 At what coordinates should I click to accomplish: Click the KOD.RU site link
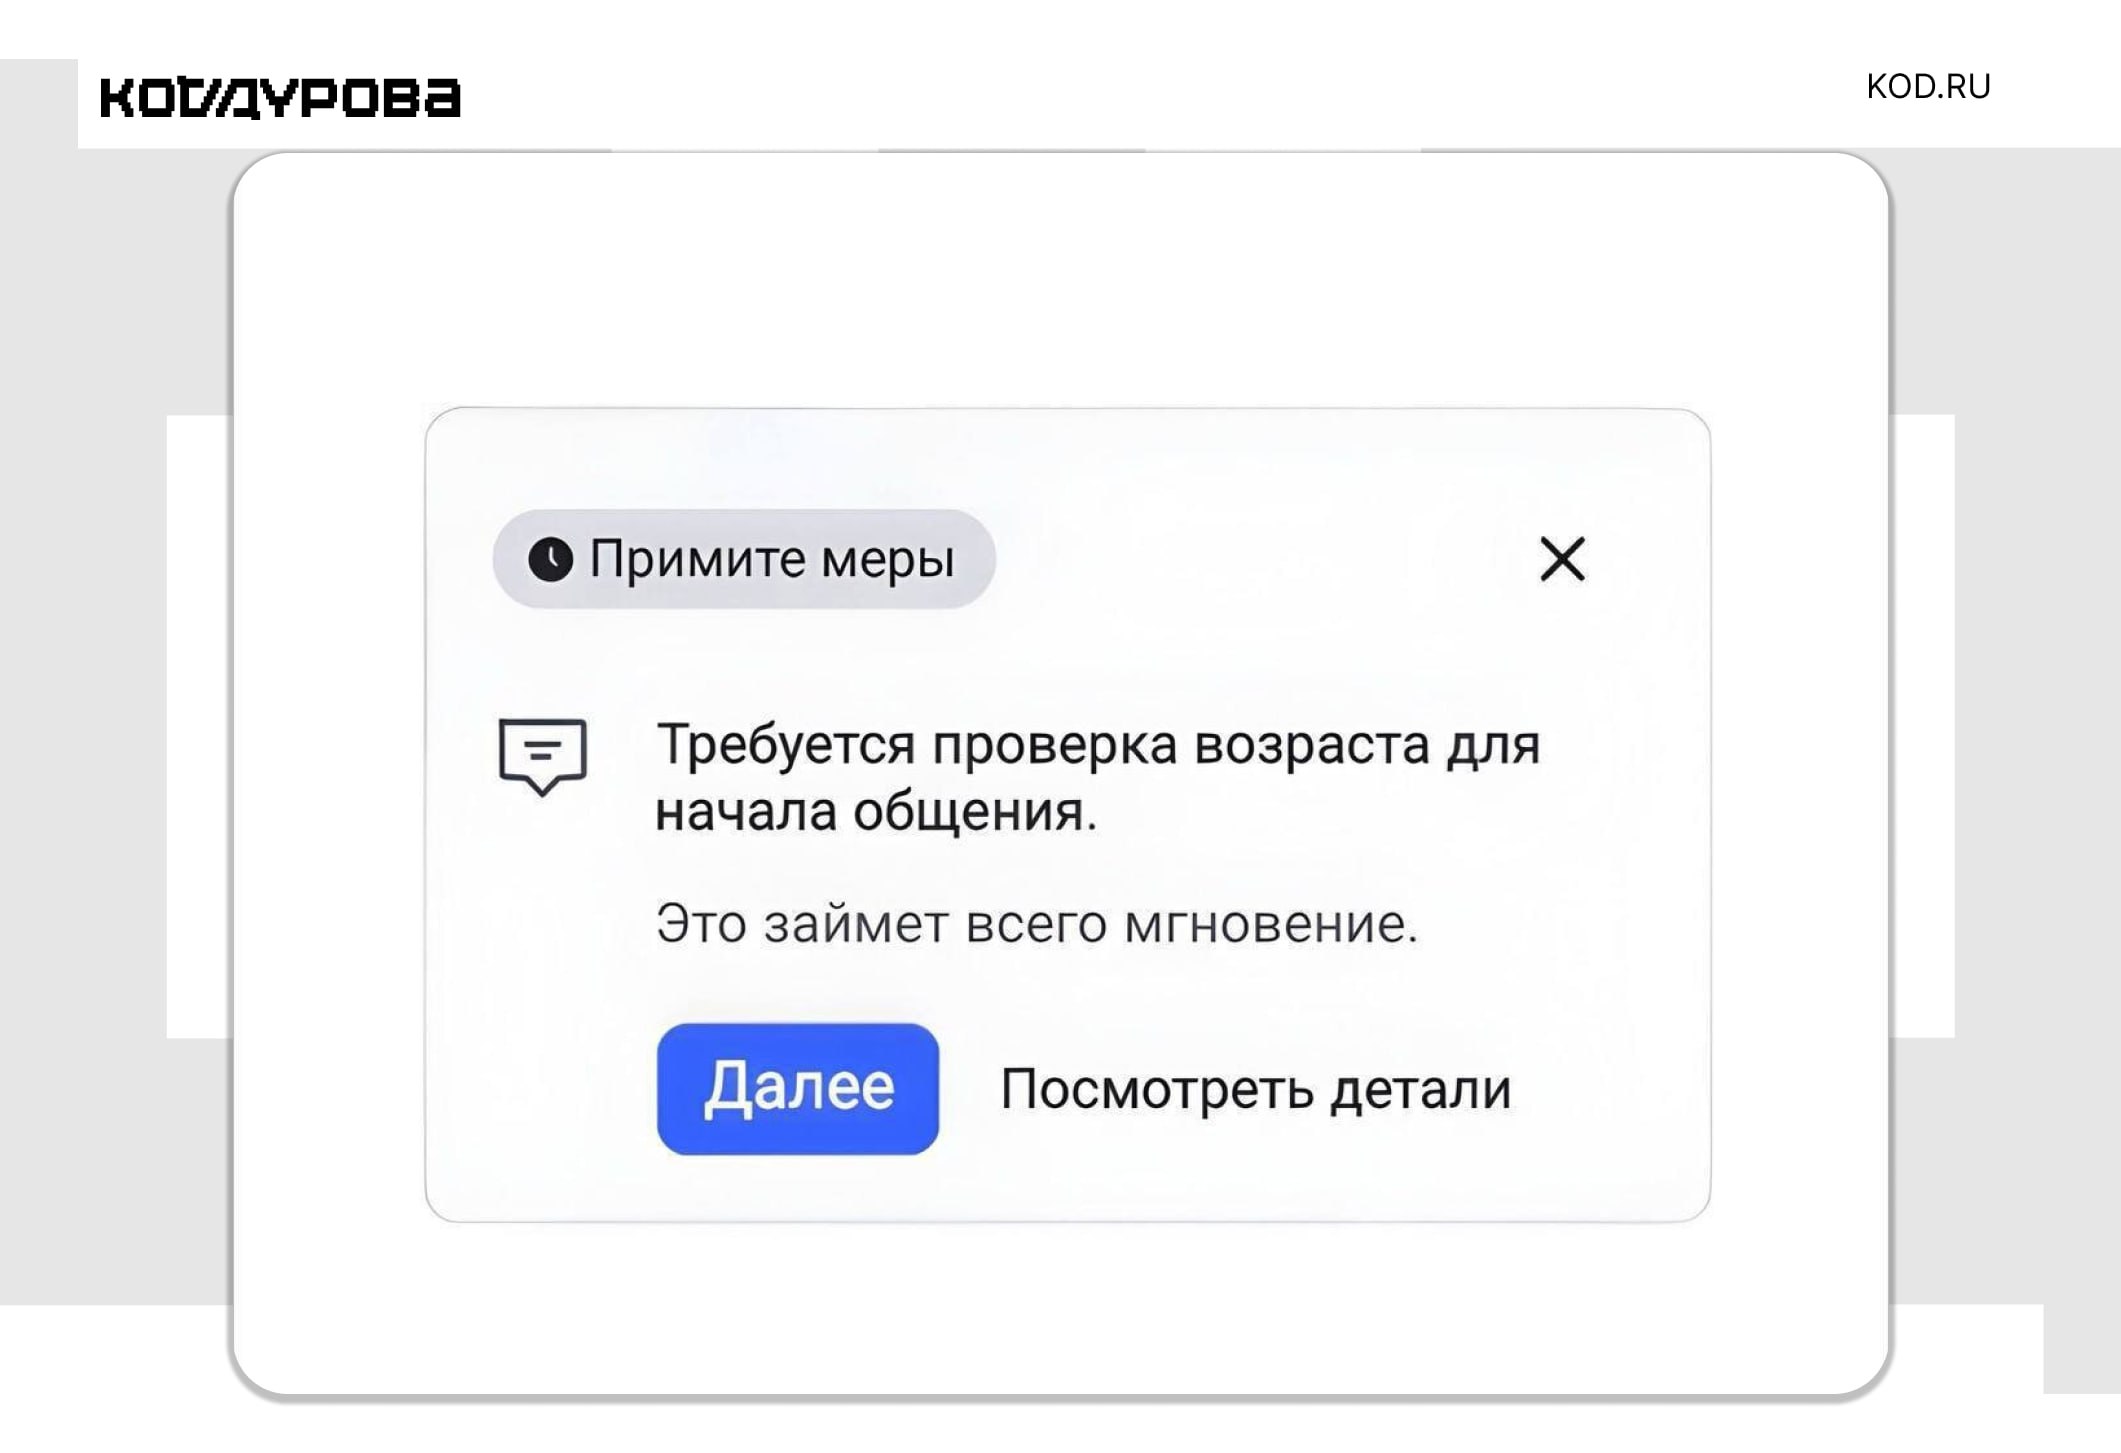[1928, 87]
